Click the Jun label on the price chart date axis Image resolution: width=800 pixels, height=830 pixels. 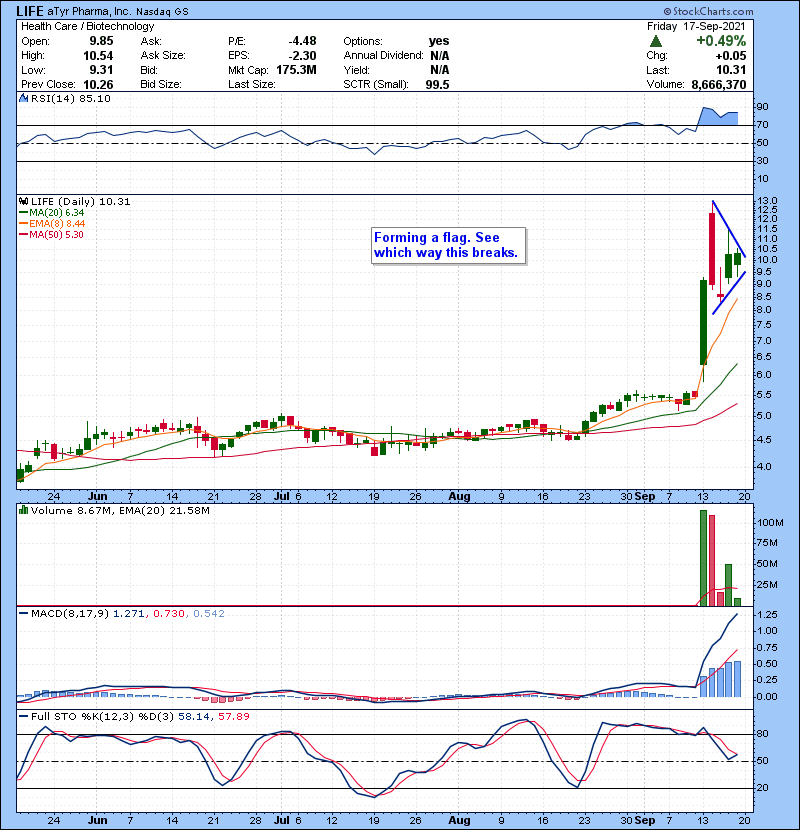[x=97, y=497]
